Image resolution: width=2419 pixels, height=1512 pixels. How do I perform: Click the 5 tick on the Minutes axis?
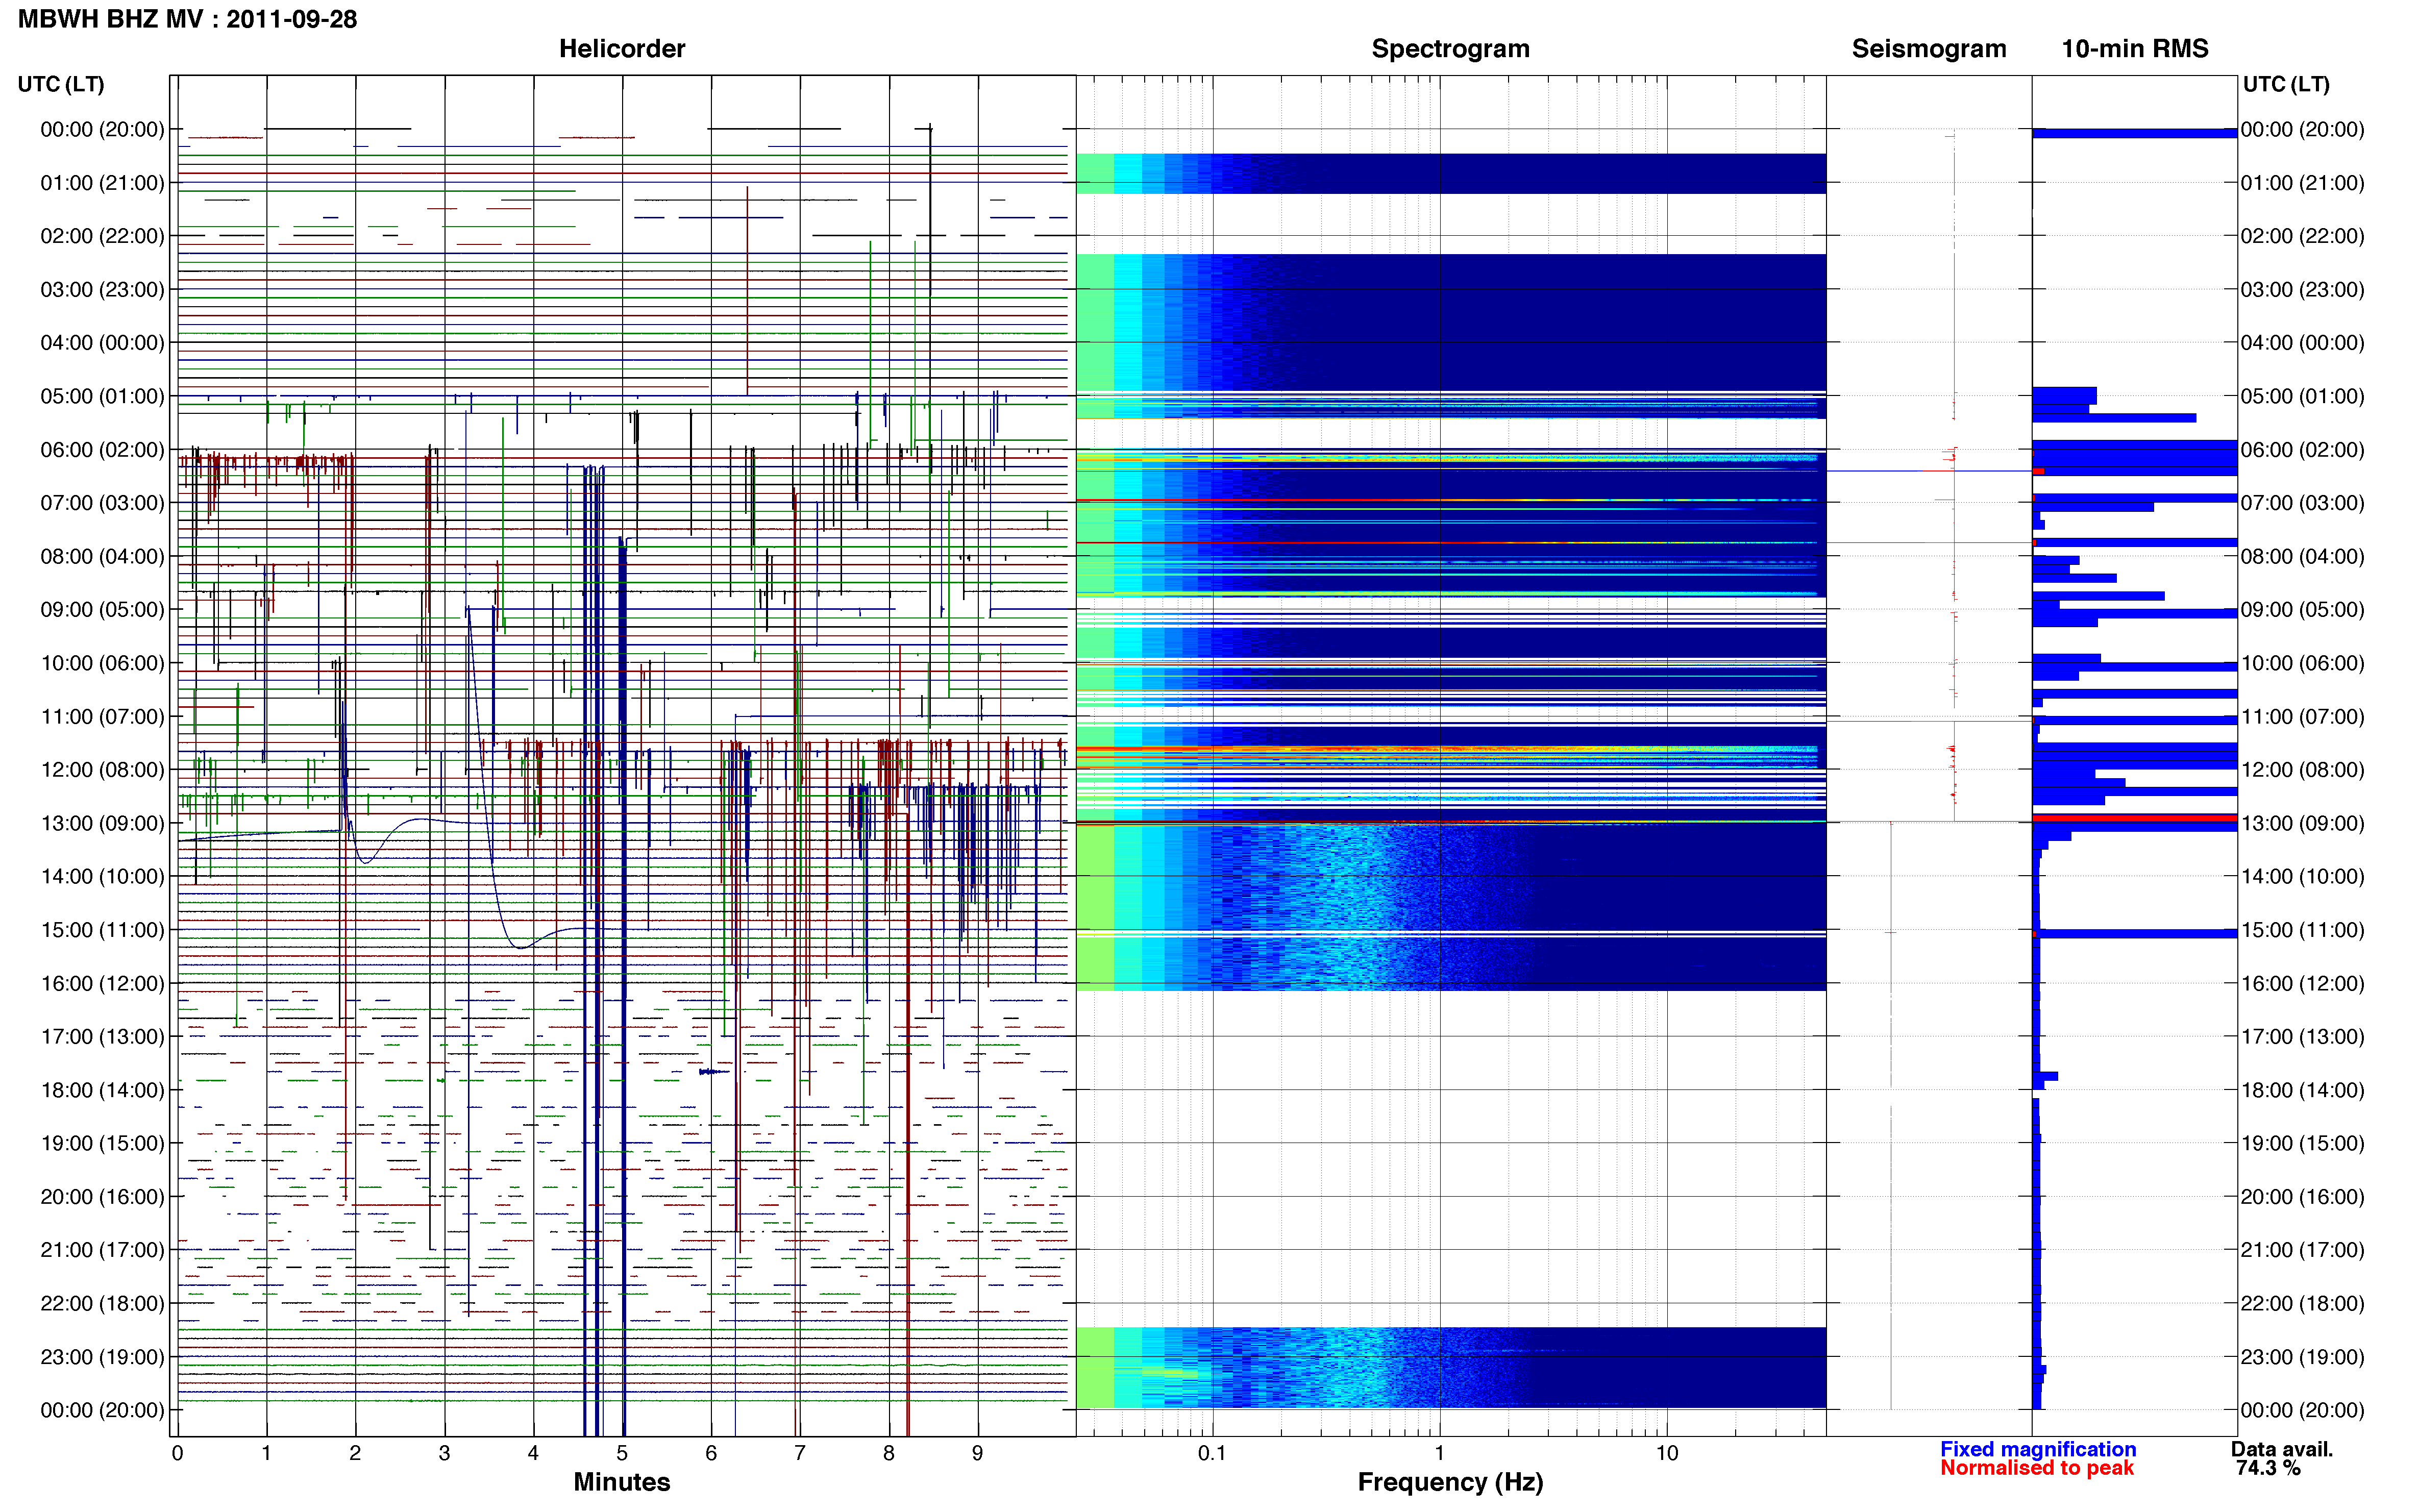(x=622, y=1453)
